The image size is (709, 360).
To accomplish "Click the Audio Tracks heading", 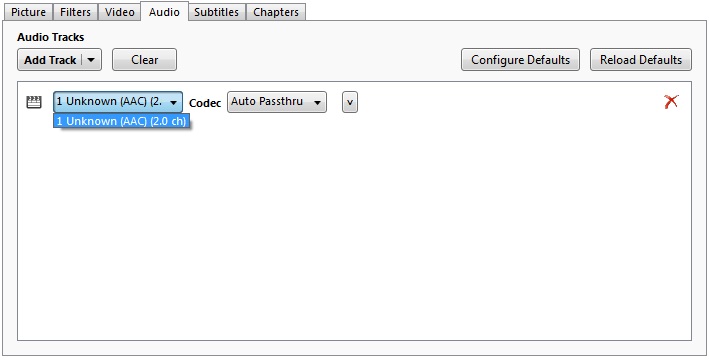I will click(x=51, y=37).
